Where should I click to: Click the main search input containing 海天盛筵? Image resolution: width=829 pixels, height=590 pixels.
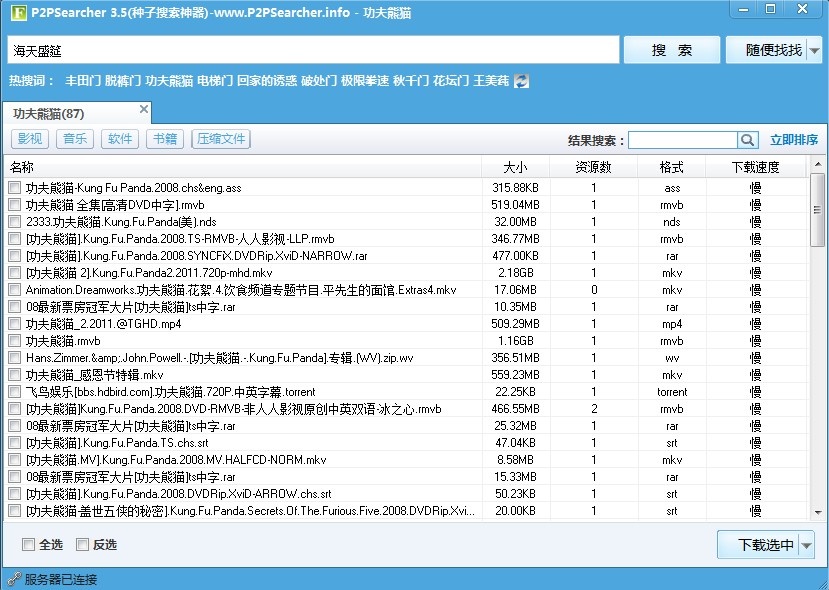point(313,51)
